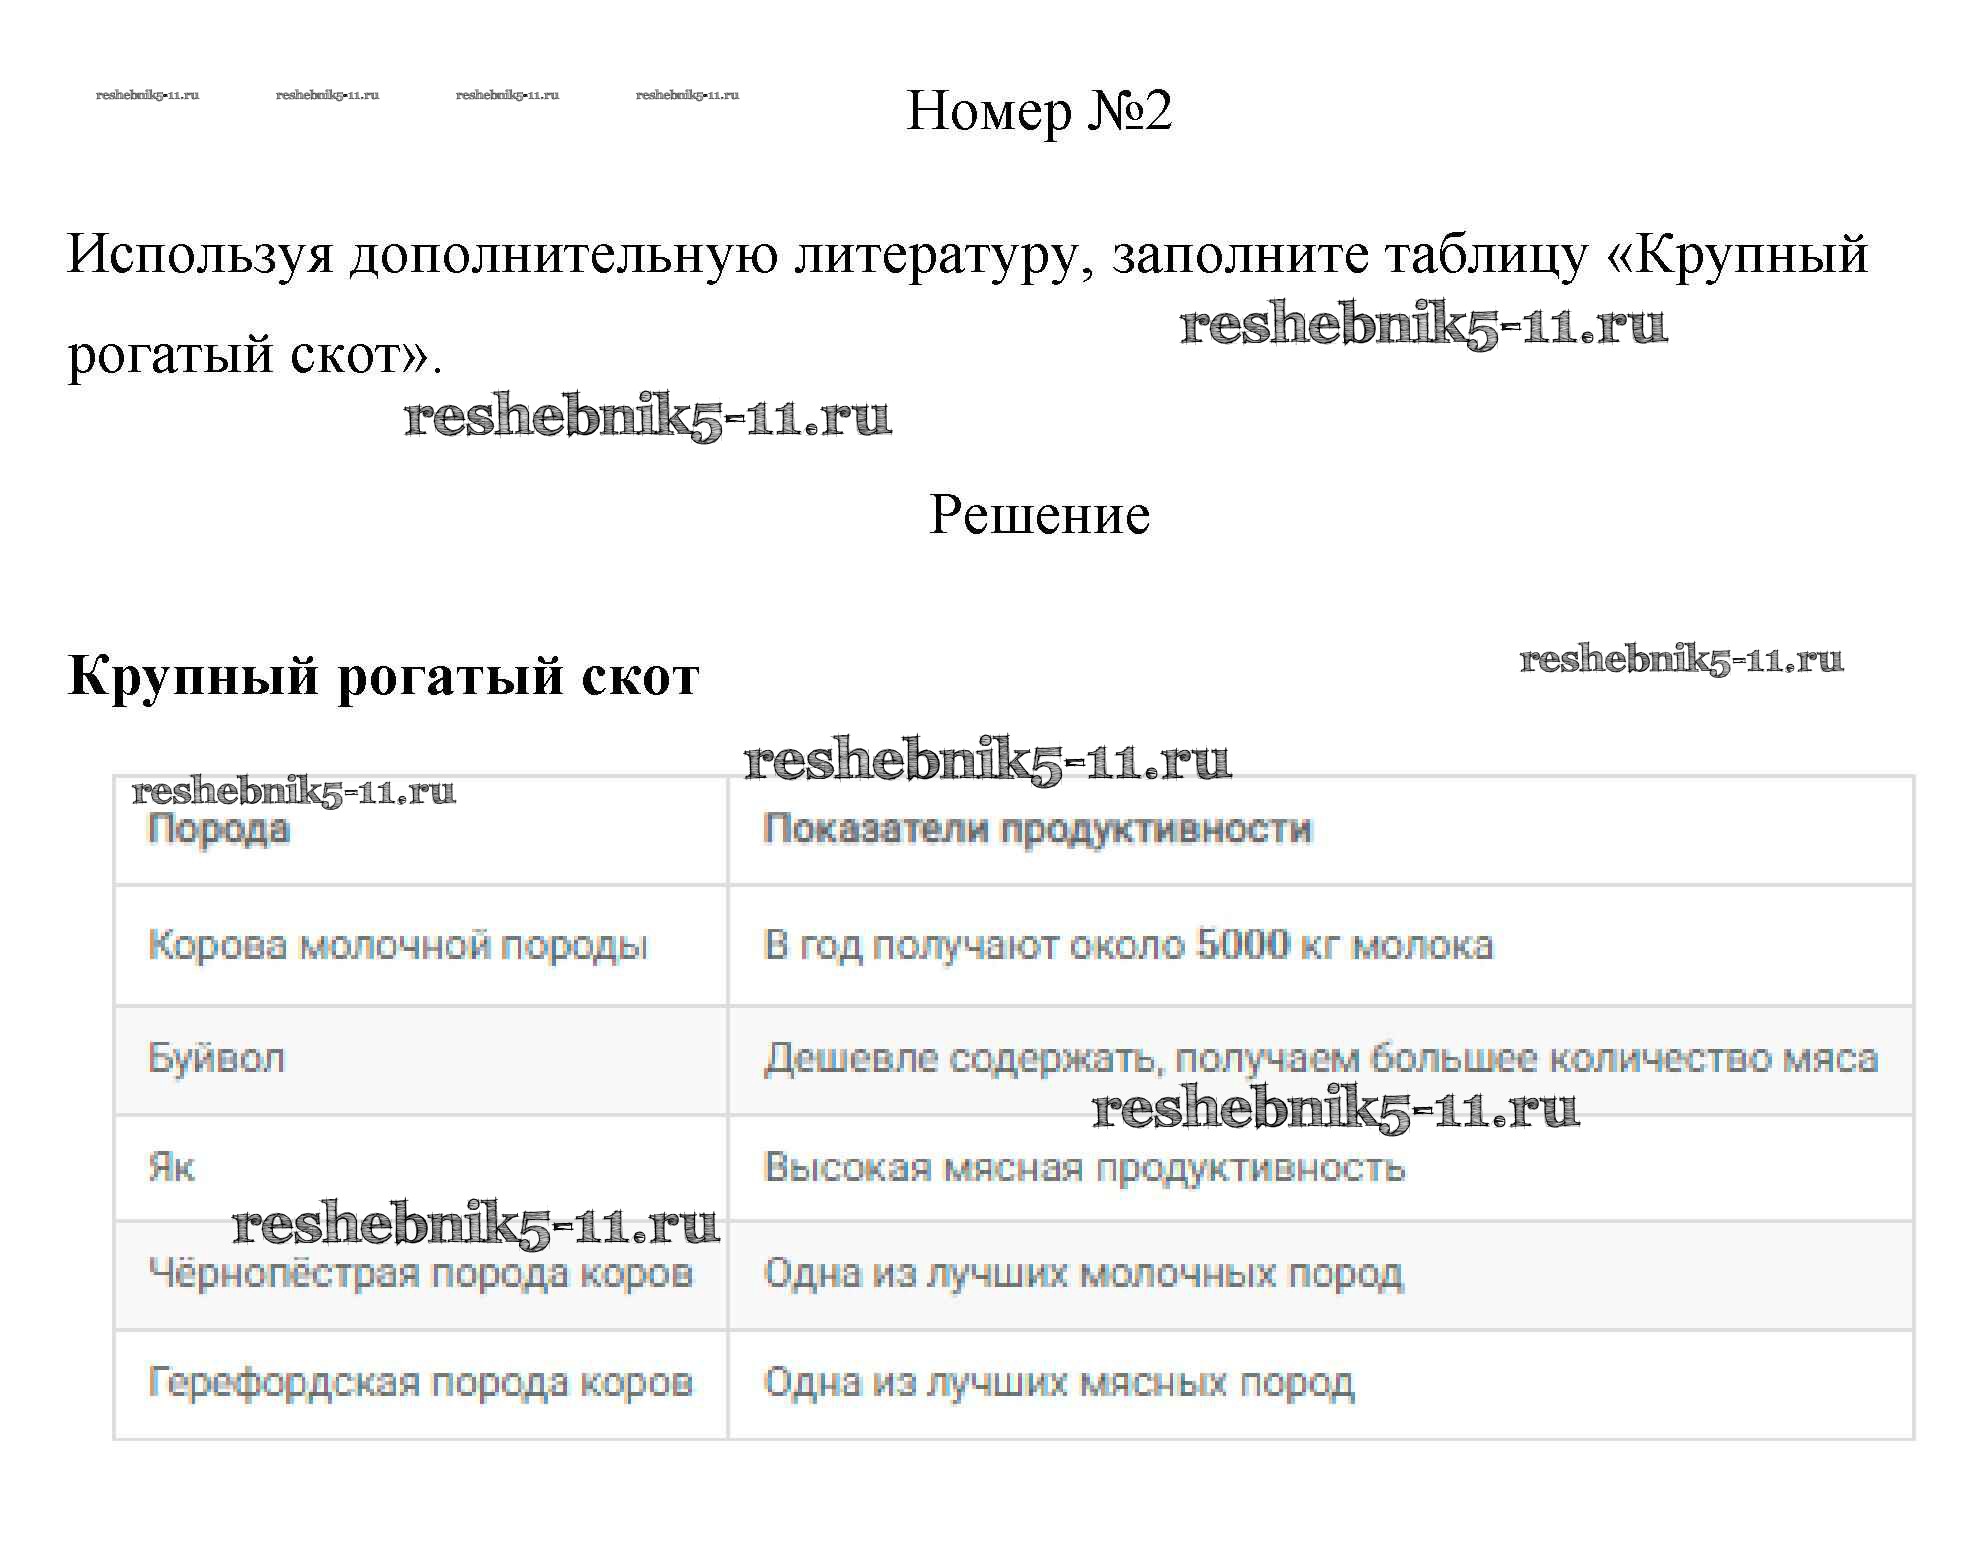Click the 'Порода' column header
This screenshot has width=1980, height=1544.
point(219,830)
